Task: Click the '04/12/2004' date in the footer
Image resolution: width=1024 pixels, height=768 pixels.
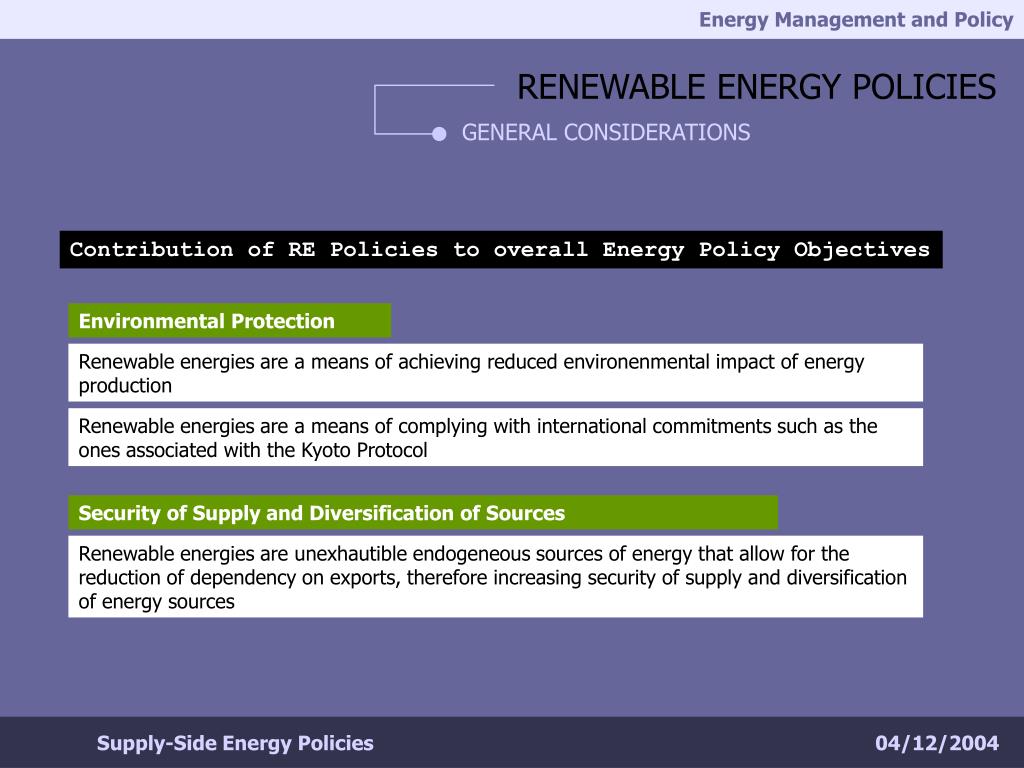Action: pyautogui.click(x=937, y=743)
